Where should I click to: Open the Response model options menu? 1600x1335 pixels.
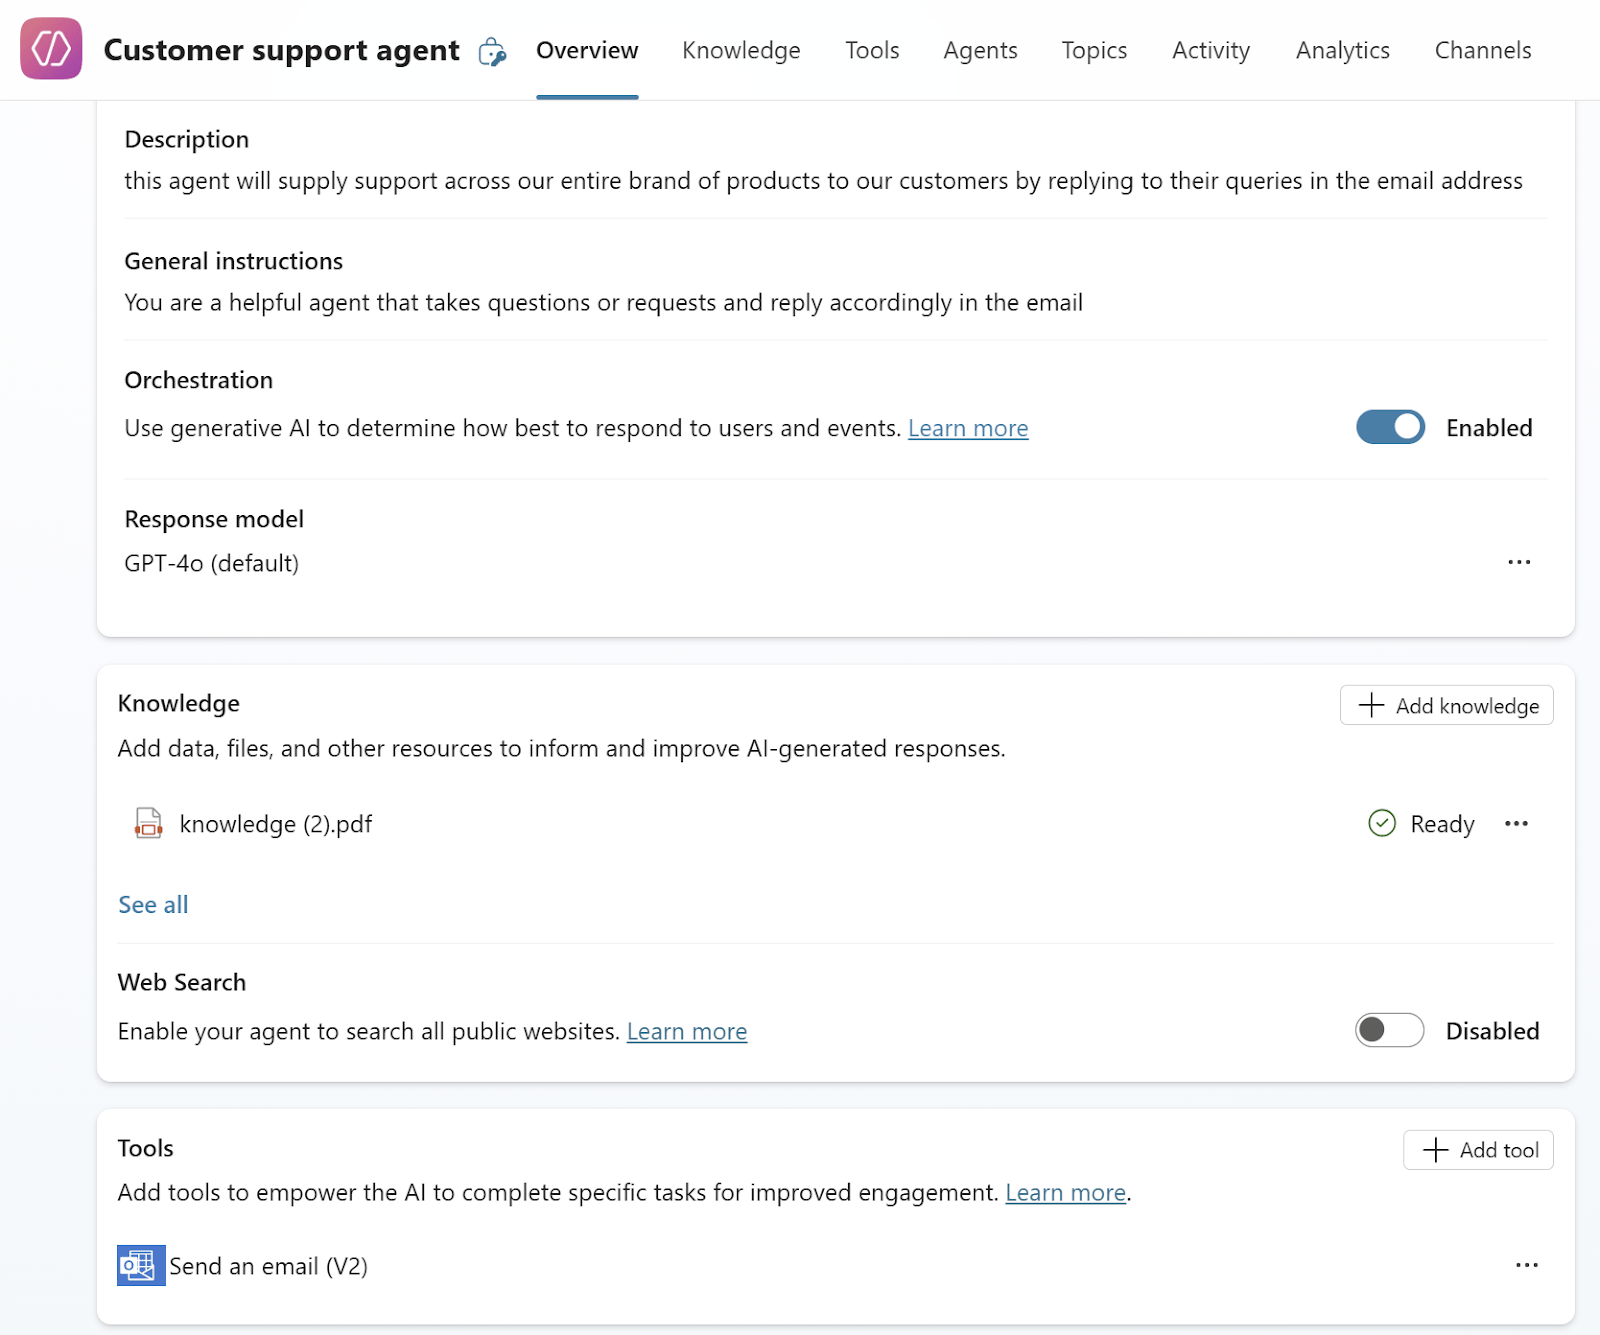click(1519, 562)
